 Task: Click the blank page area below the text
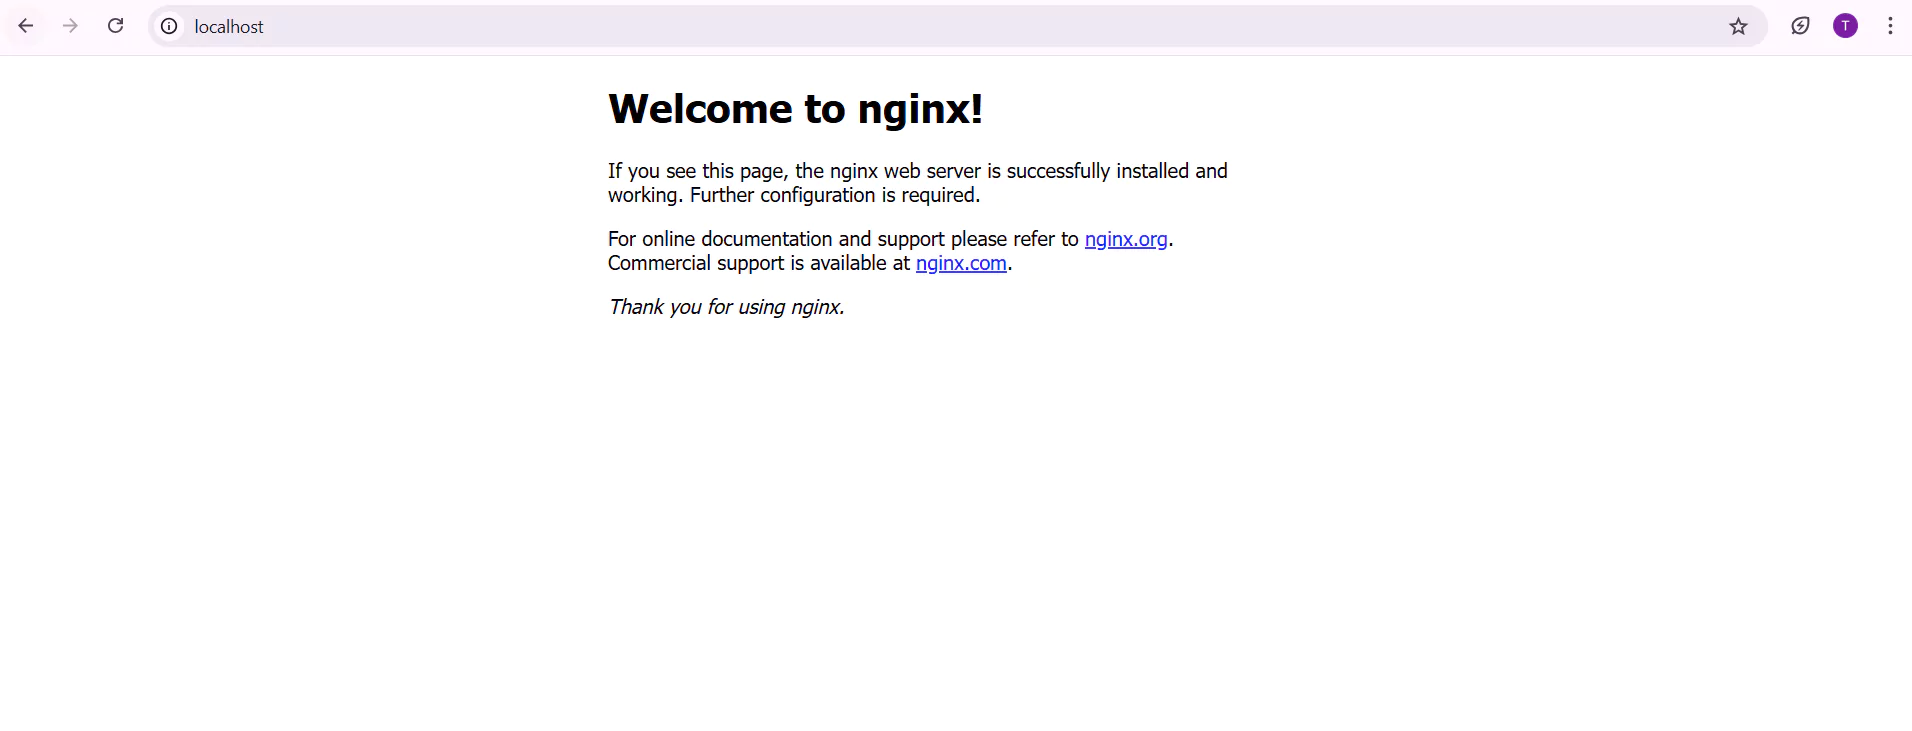[950, 520]
